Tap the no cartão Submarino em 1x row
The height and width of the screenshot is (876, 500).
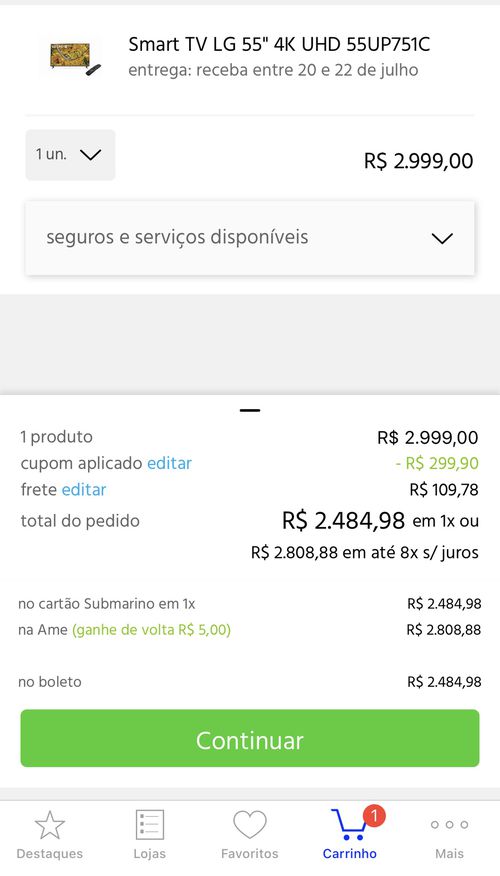coord(250,603)
